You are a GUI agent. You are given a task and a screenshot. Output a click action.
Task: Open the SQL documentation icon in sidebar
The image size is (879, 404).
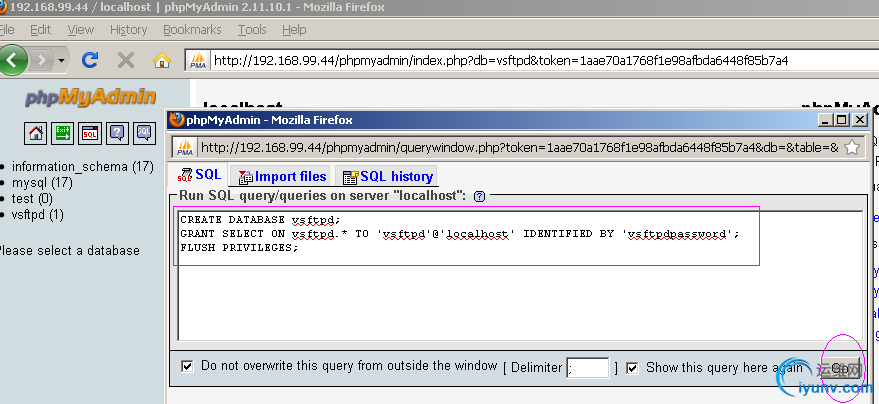(x=144, y=133)
